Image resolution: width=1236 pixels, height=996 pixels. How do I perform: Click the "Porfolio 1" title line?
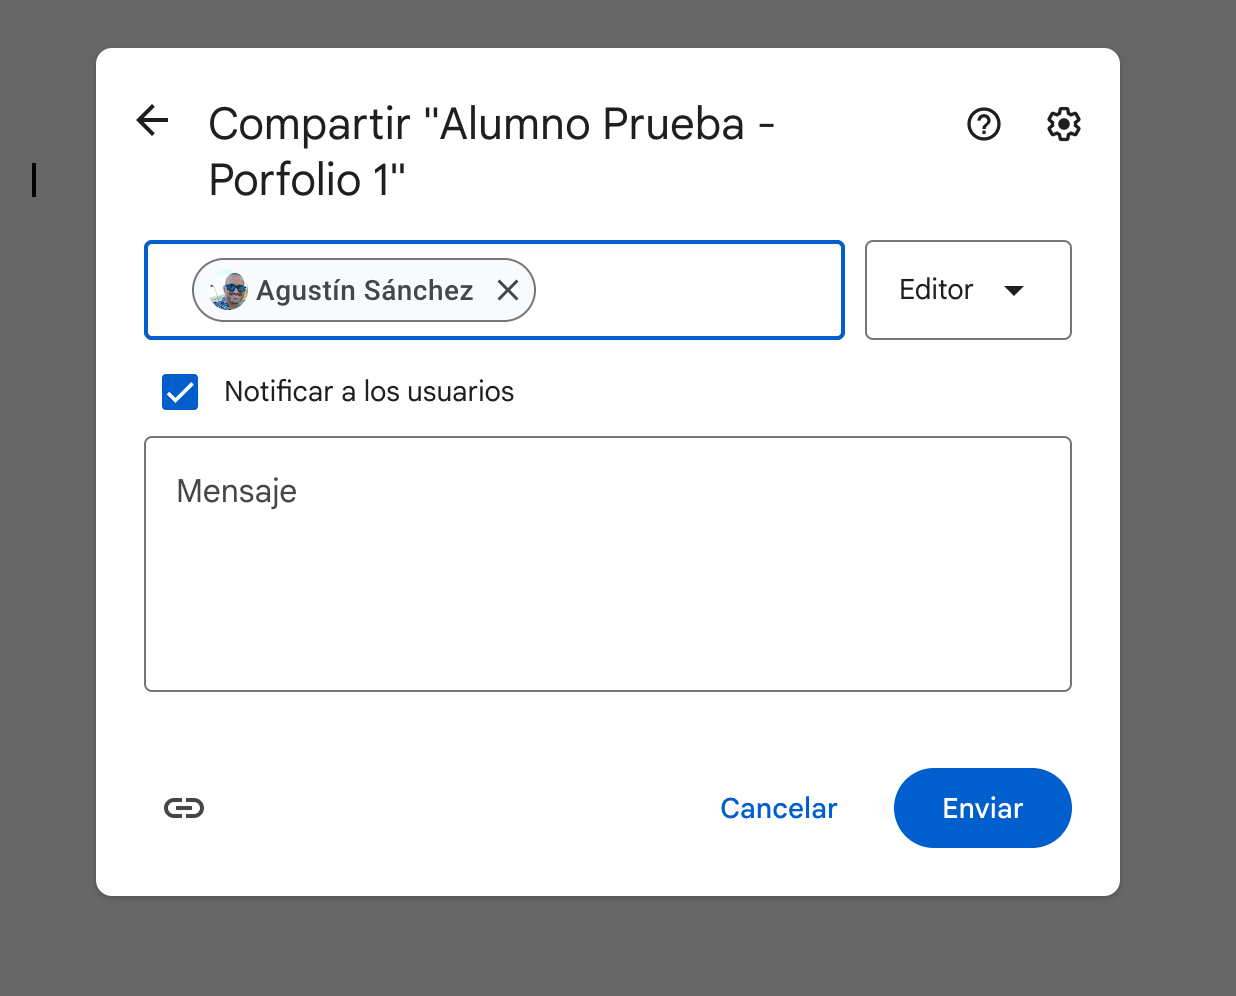point(307,181)
